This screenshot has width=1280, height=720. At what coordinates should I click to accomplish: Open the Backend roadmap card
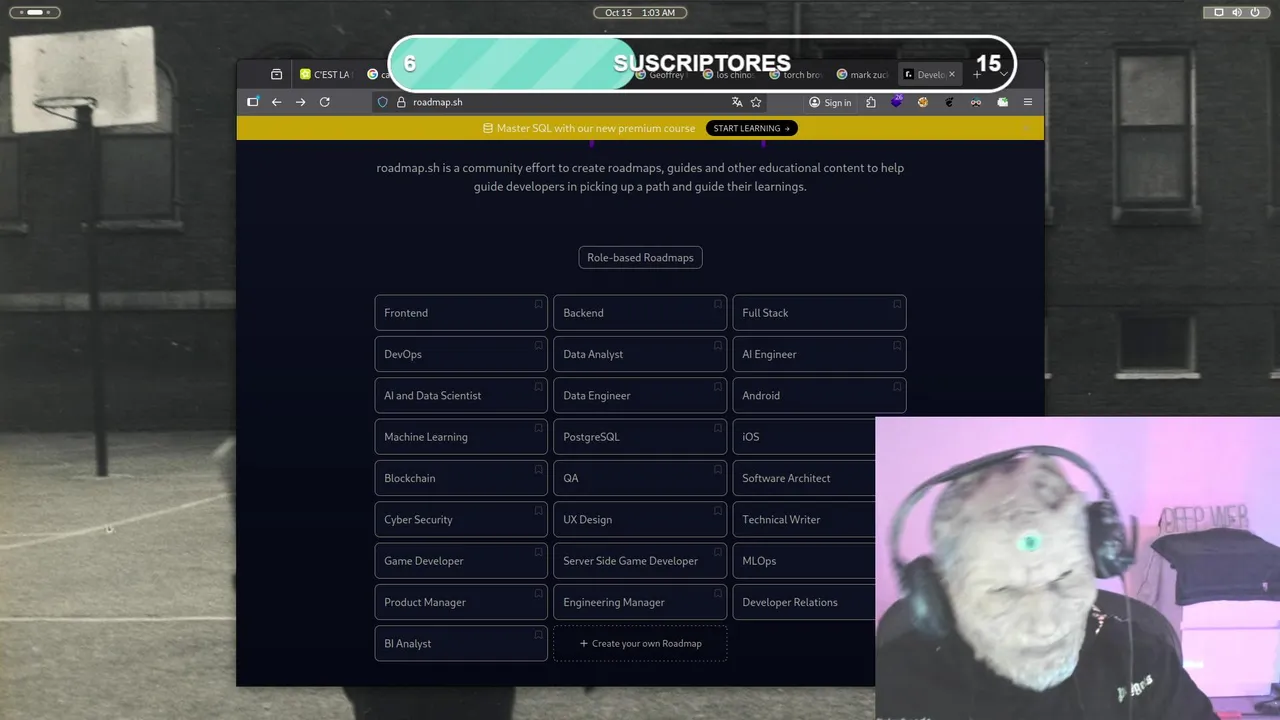pyautogui.click(x=640, y=313)
